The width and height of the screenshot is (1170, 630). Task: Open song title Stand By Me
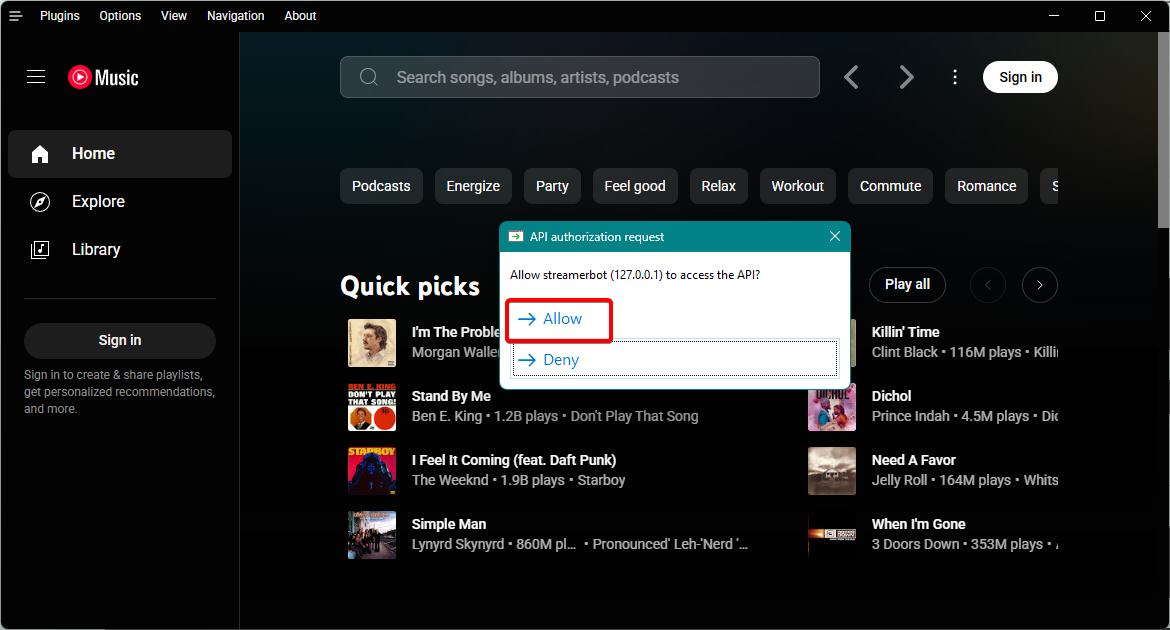(x=451, y=396)
